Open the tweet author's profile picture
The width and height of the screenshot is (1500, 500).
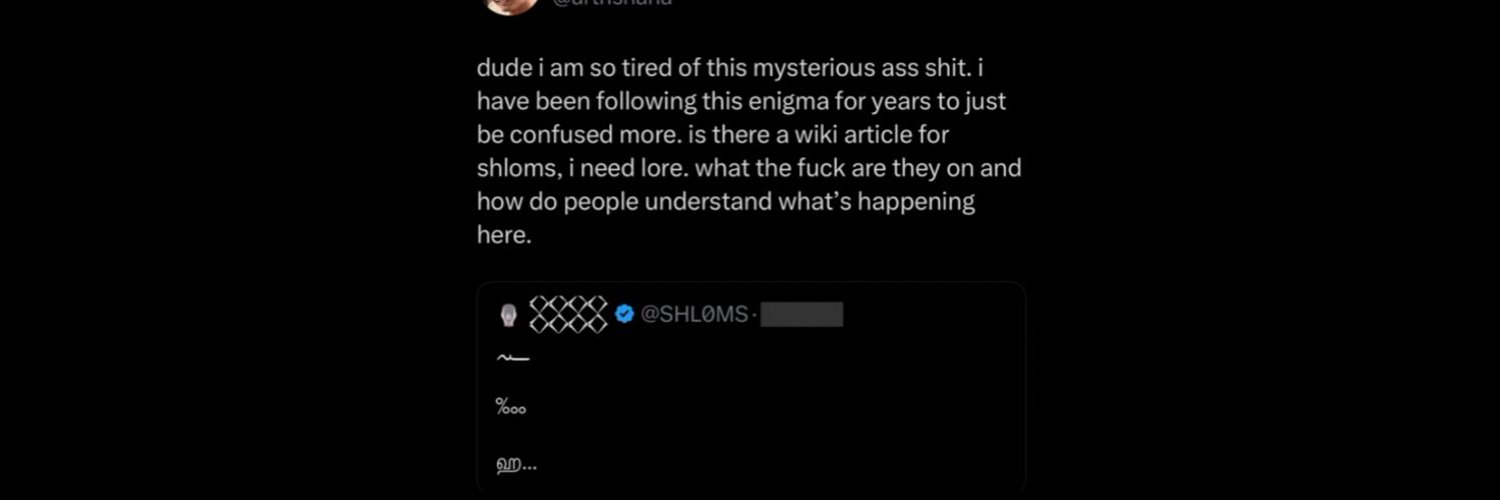[511, 5]
